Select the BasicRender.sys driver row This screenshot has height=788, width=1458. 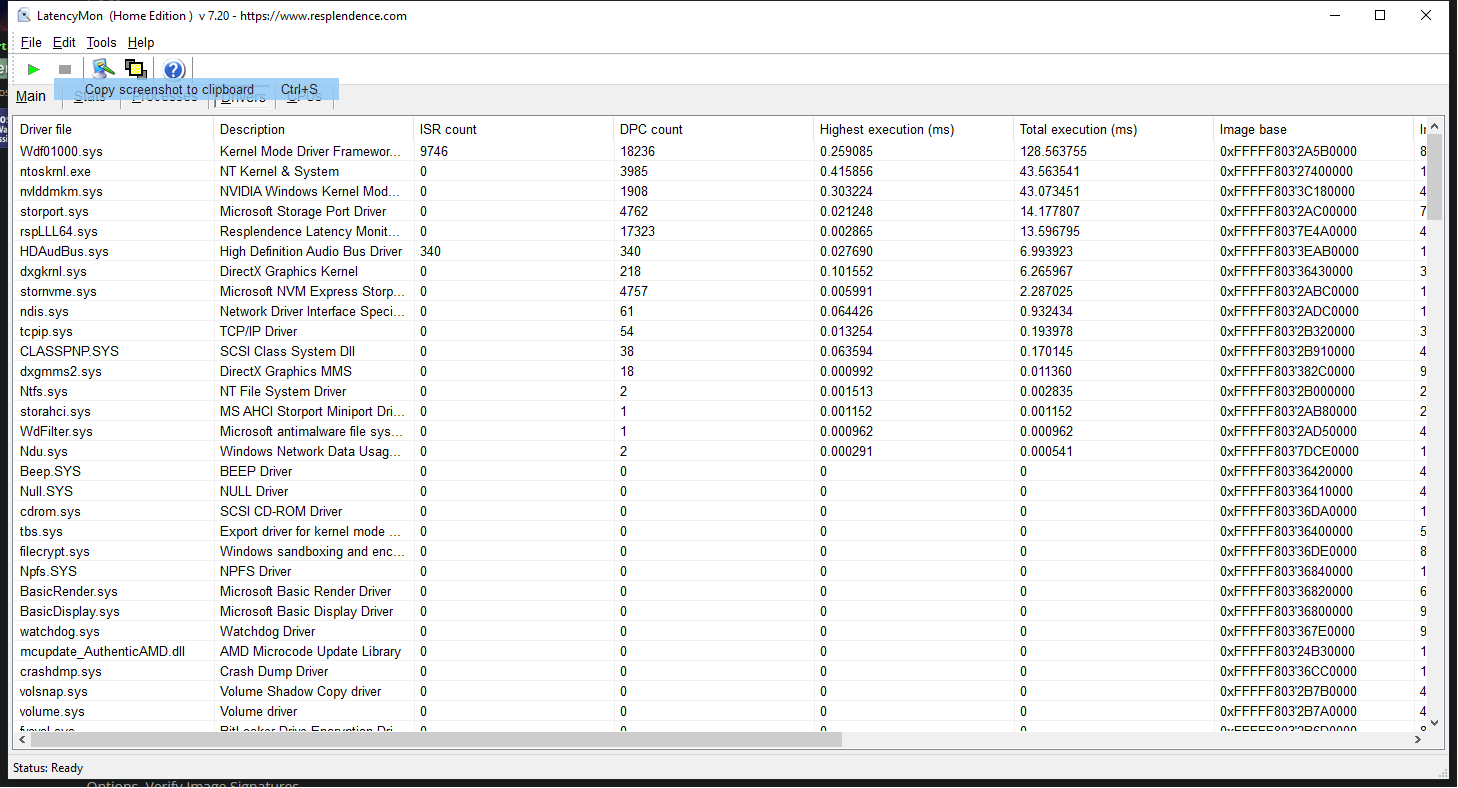pyautogui.click(x=720, y=591)
